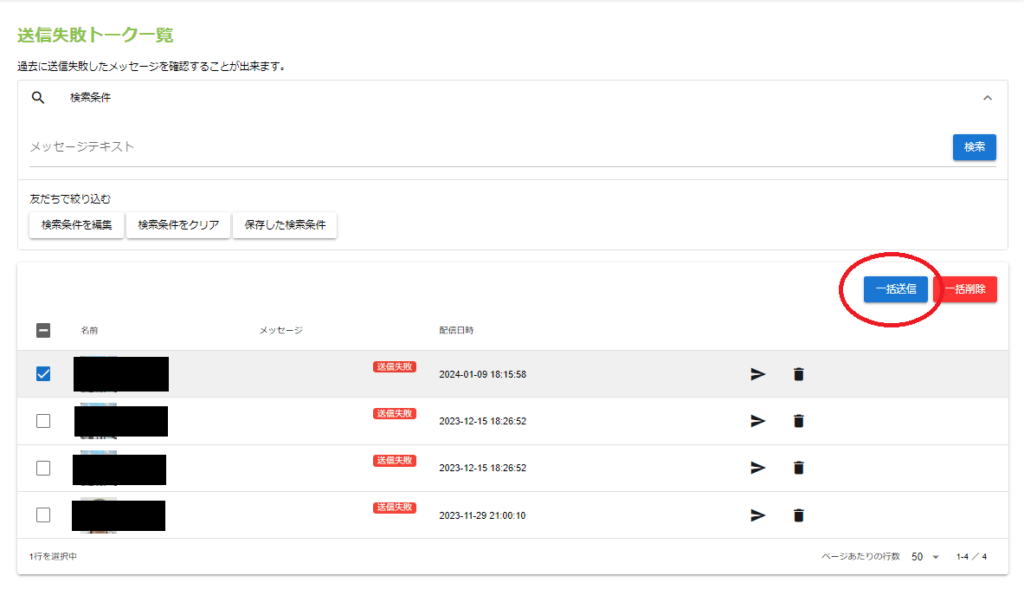Click the magnifying glass search icon
This screenshot has height=589, width=1024.
39,98
